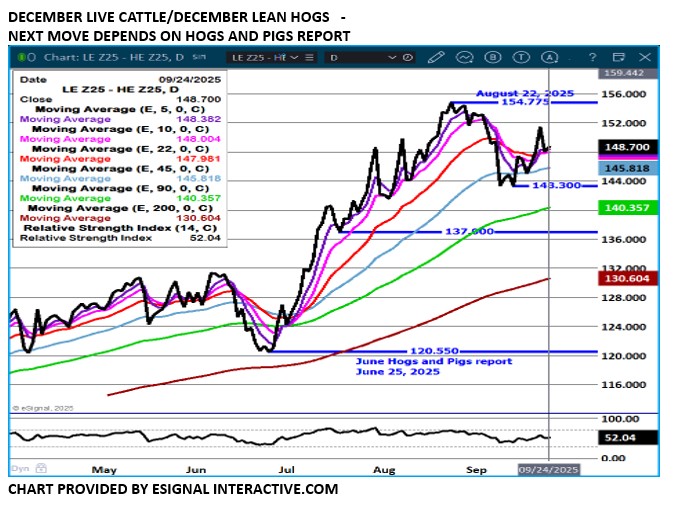Screen dimensions: 686x511
Task: Click the circled T toolbar icon
Action: pyautogui.click(x=521, y=57)
